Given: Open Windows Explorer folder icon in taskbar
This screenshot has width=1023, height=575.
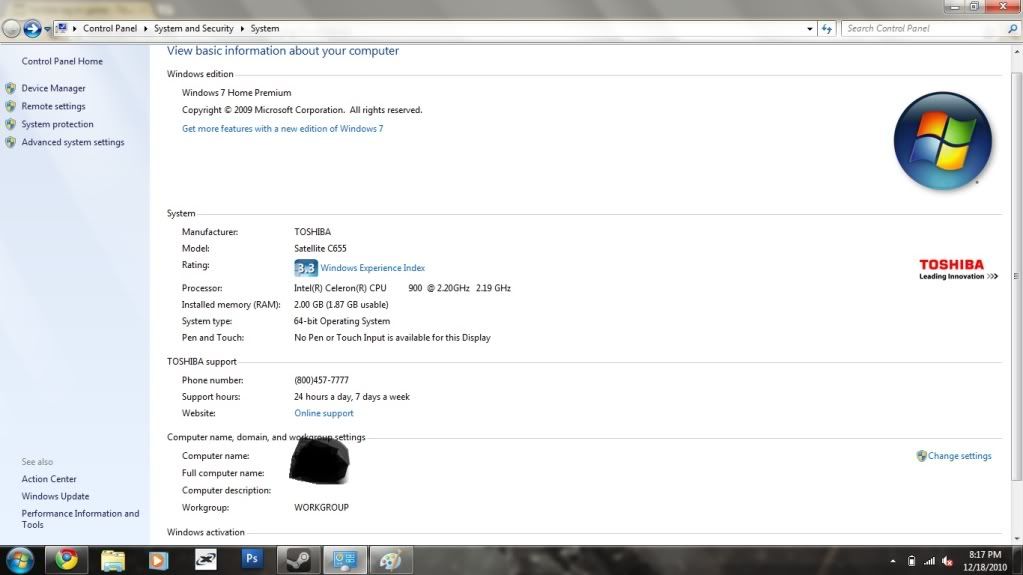Looking at the screenshot, I should (x=113, y=559).
